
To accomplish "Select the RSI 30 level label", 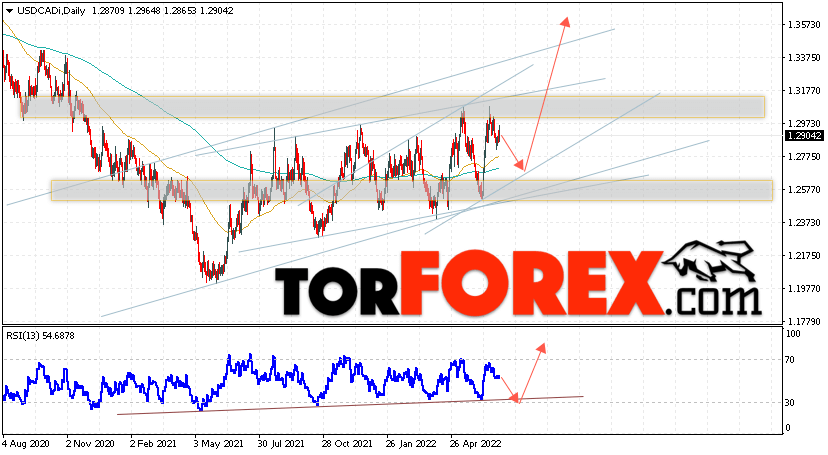I will (x=789, y=403).
